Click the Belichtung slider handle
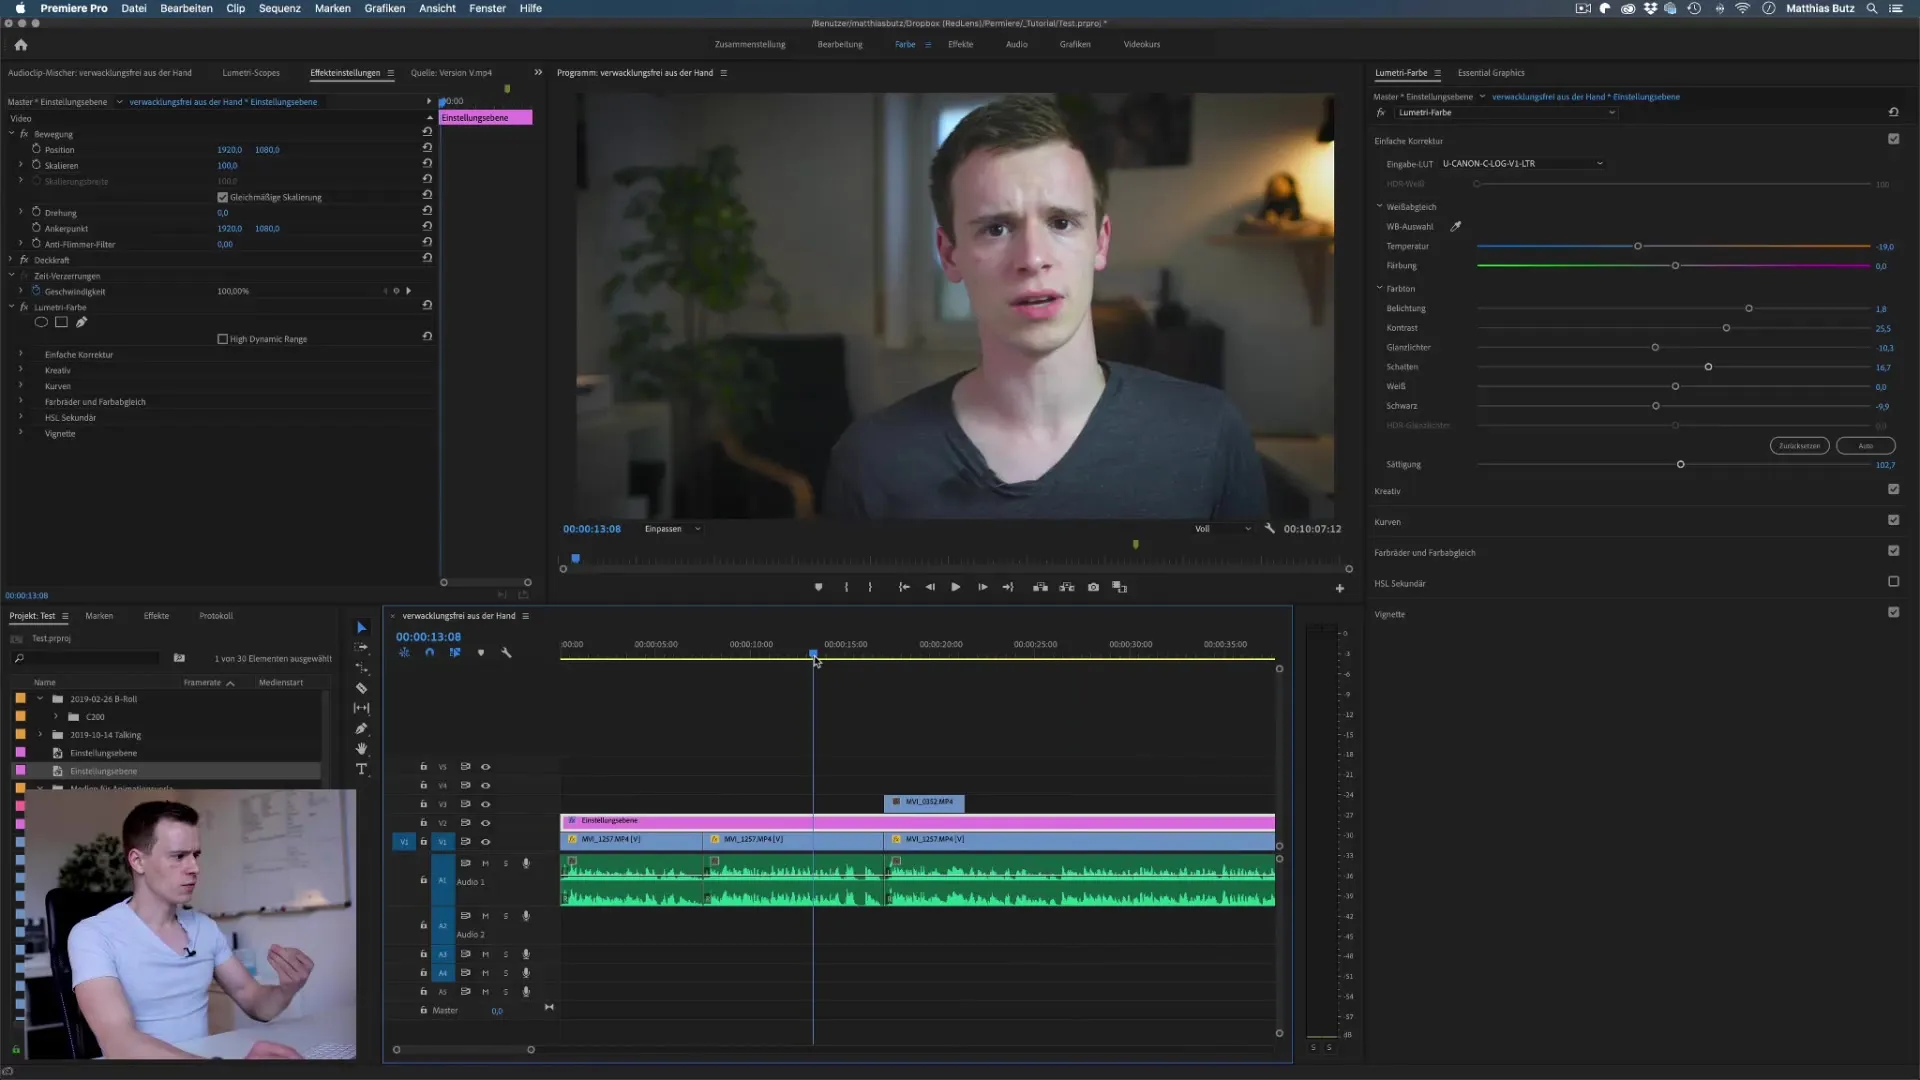Image resolution: width=1920 pixels, height=1080 pixels. pos(1749,308)
